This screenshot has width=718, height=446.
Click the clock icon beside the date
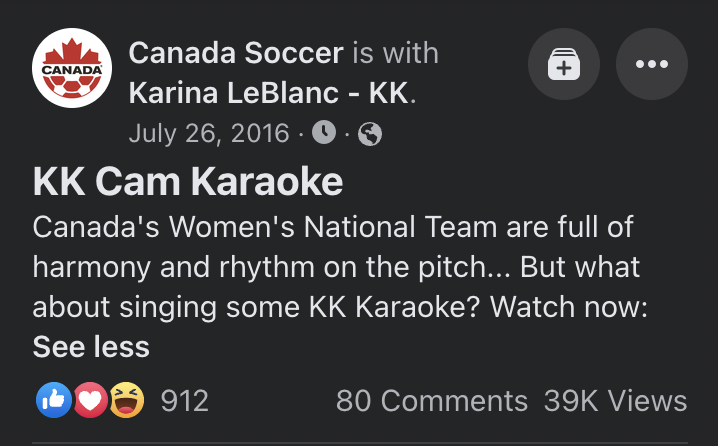[x=323, y=132]
